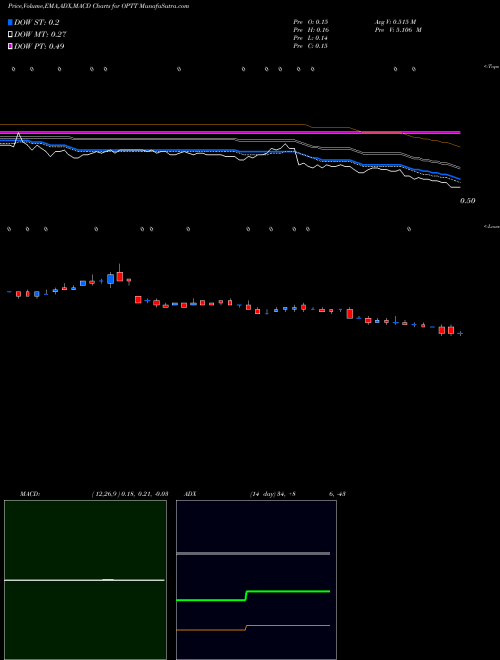Click the chart title mentioning OPTT MunafaSutra.com
This screenshot has width=500, height=660.
point(98,6)
